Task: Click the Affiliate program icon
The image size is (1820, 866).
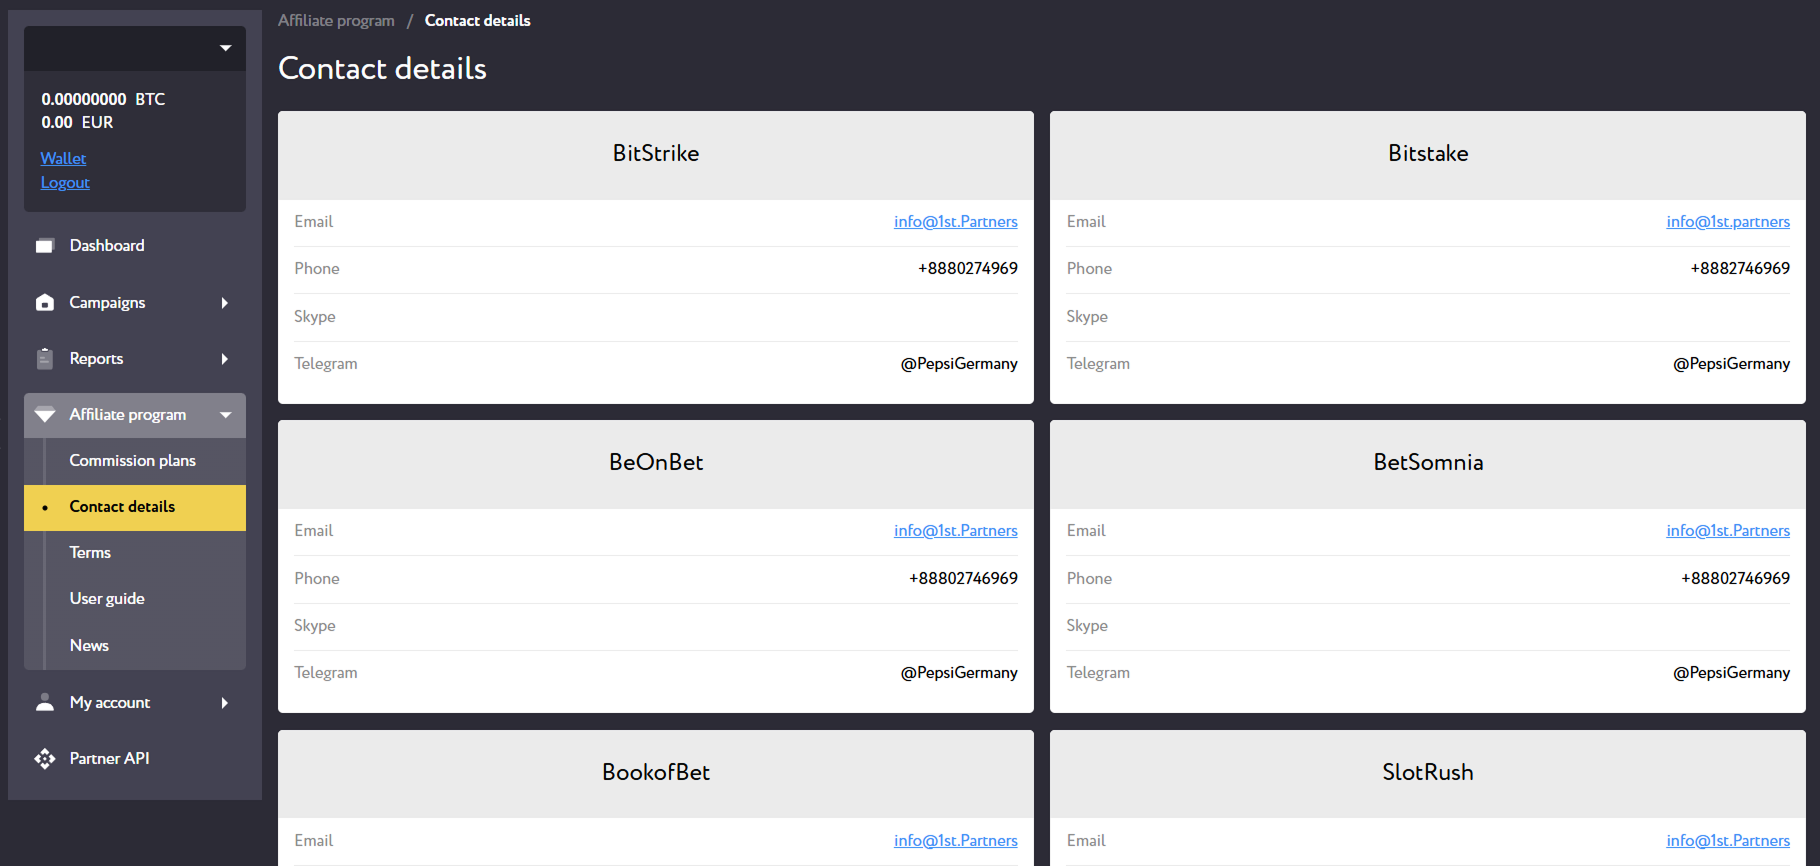Action: [45, 415]
